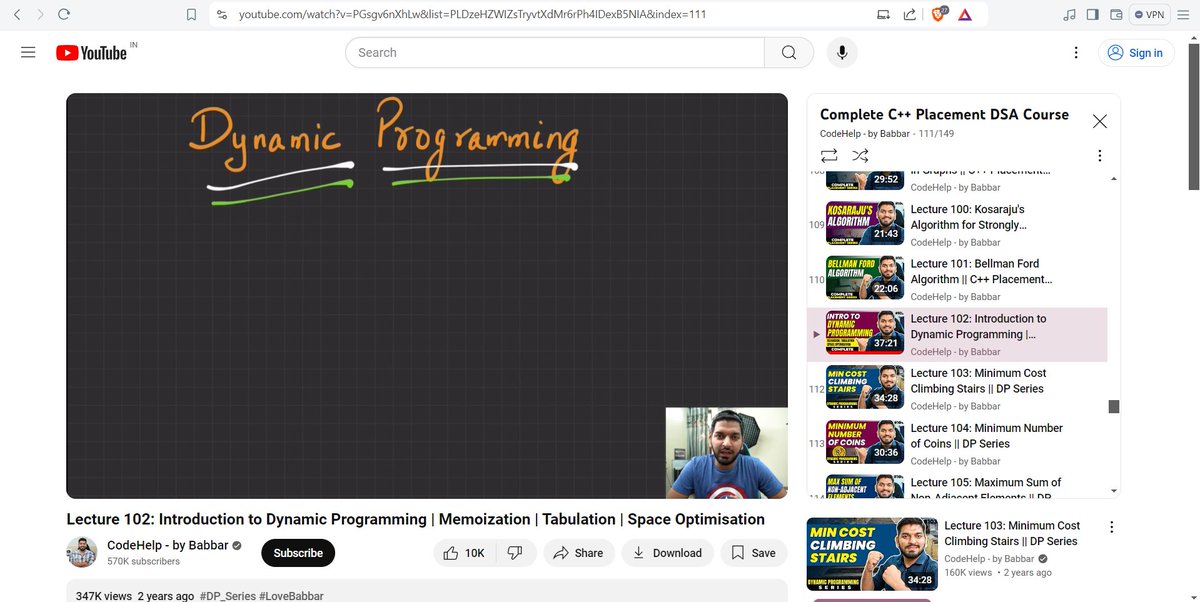The width and height of the screenshot is (1200, 602).
Task: Click playlist scrollbar up arrow
Action: pyautogui.click(x=1114, y=178)
